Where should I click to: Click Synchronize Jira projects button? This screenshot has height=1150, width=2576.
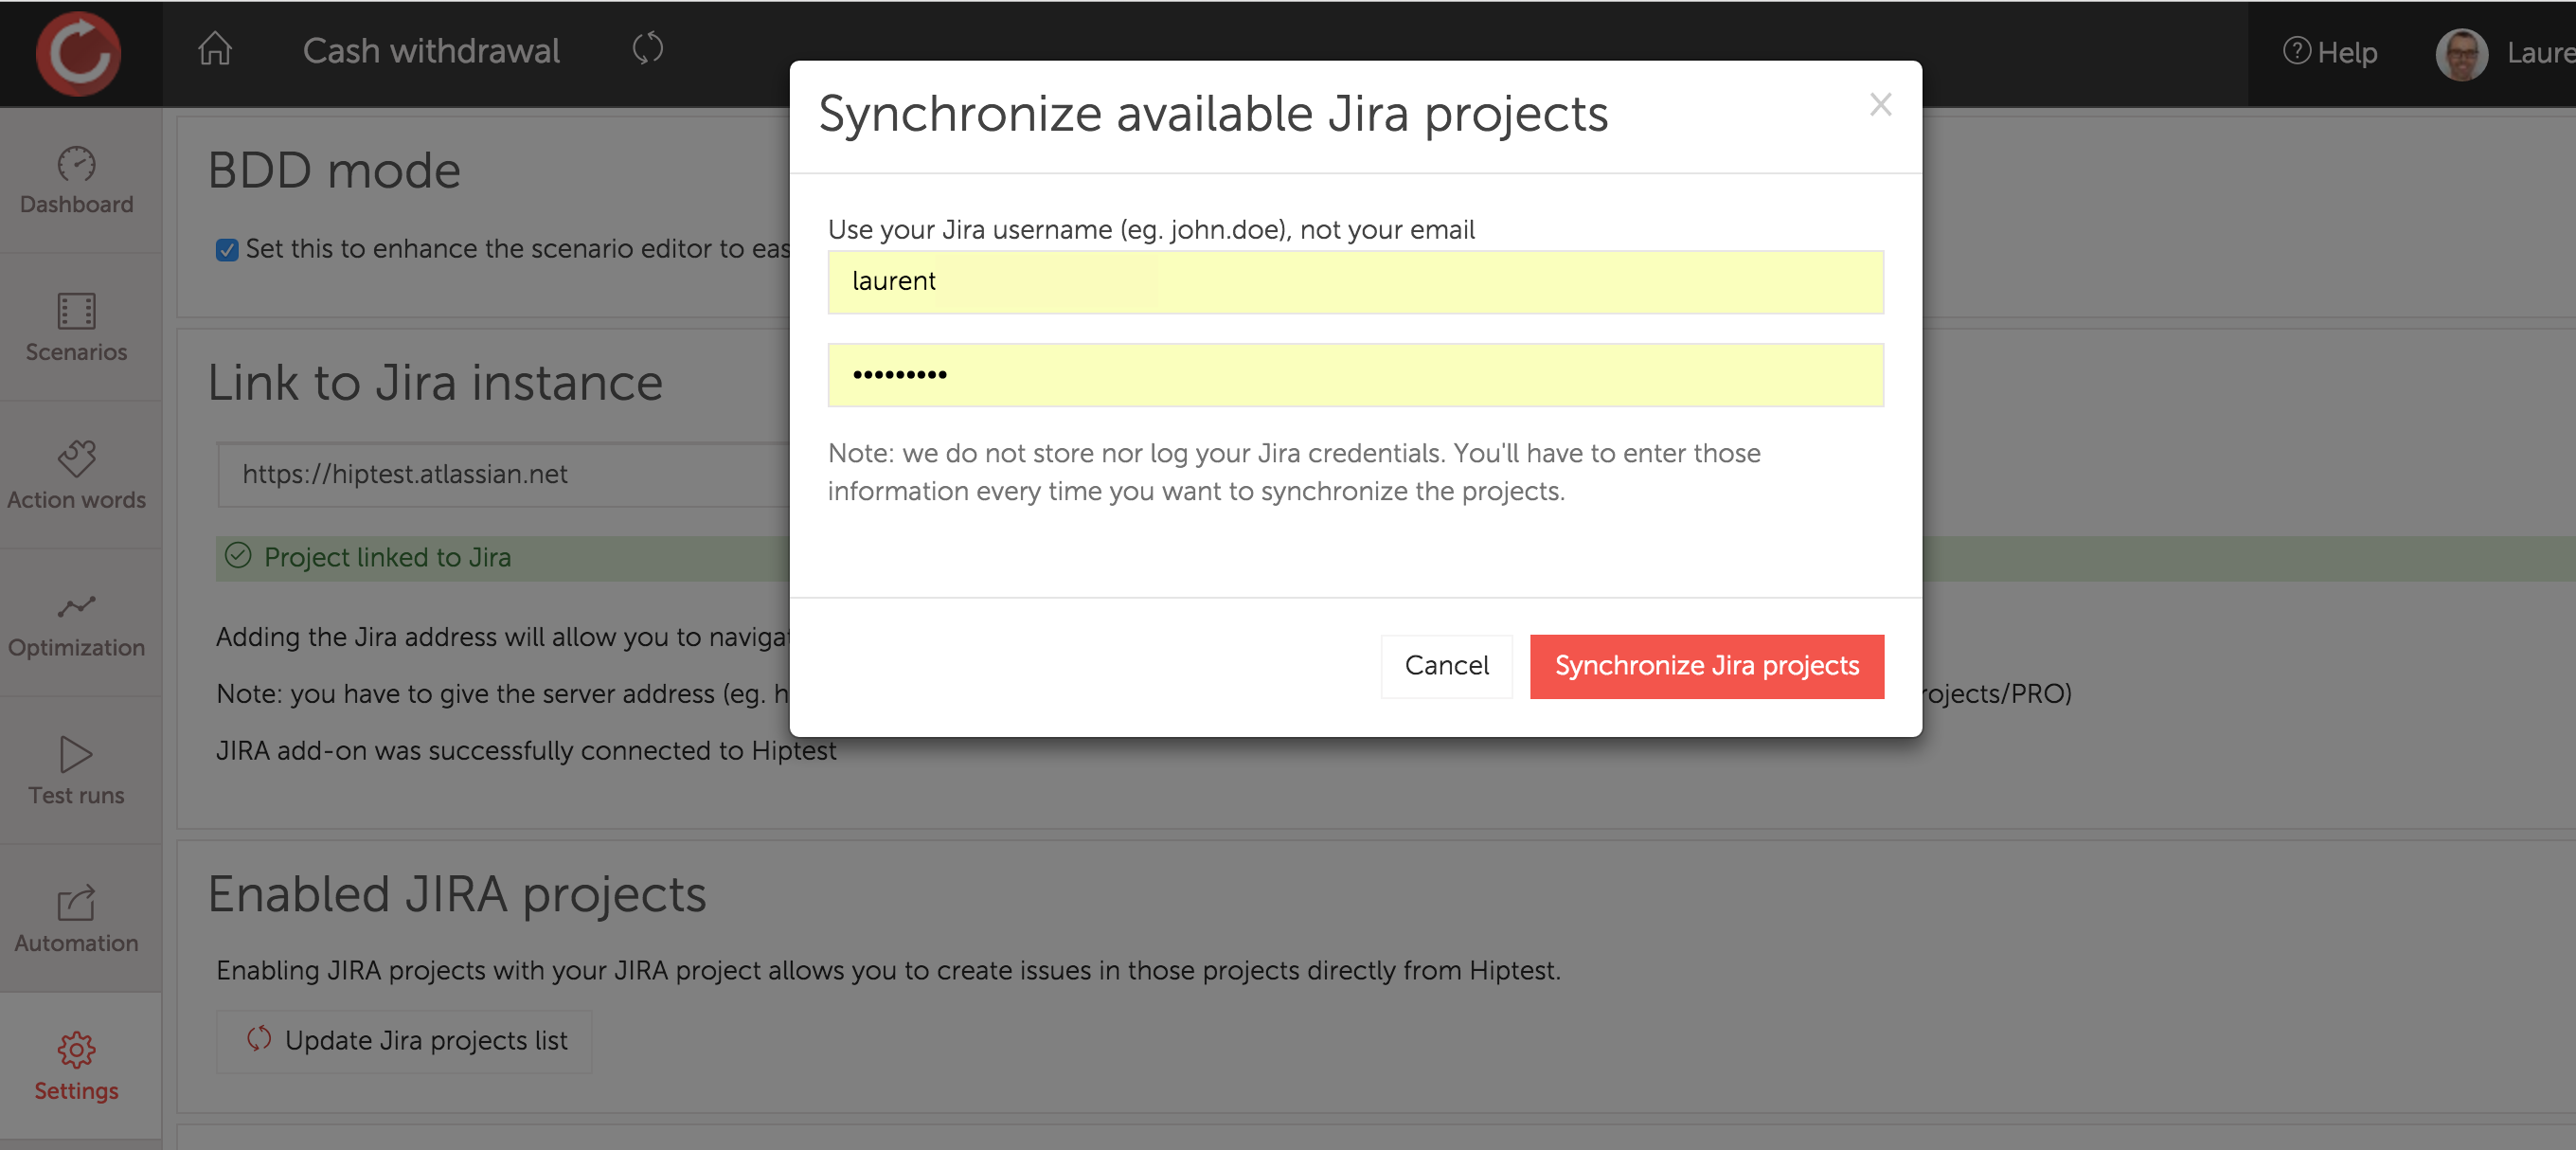click(1706, 666)
